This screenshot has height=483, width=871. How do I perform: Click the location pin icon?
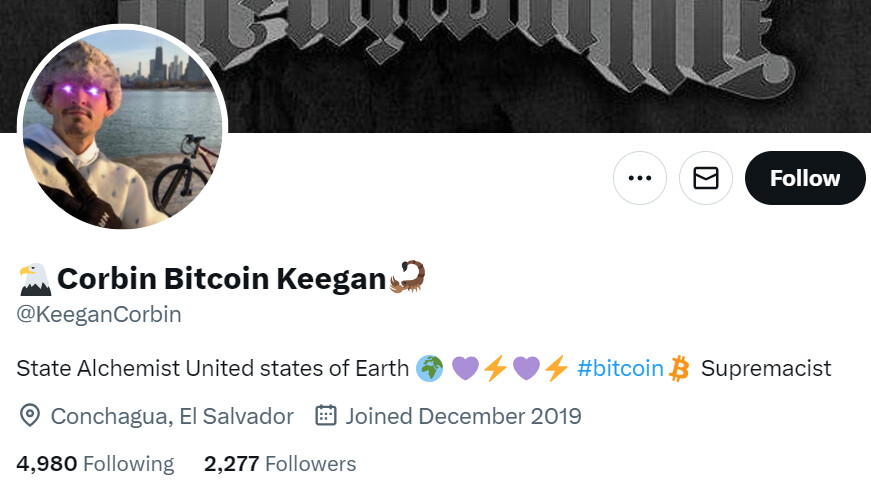[30, 416]
